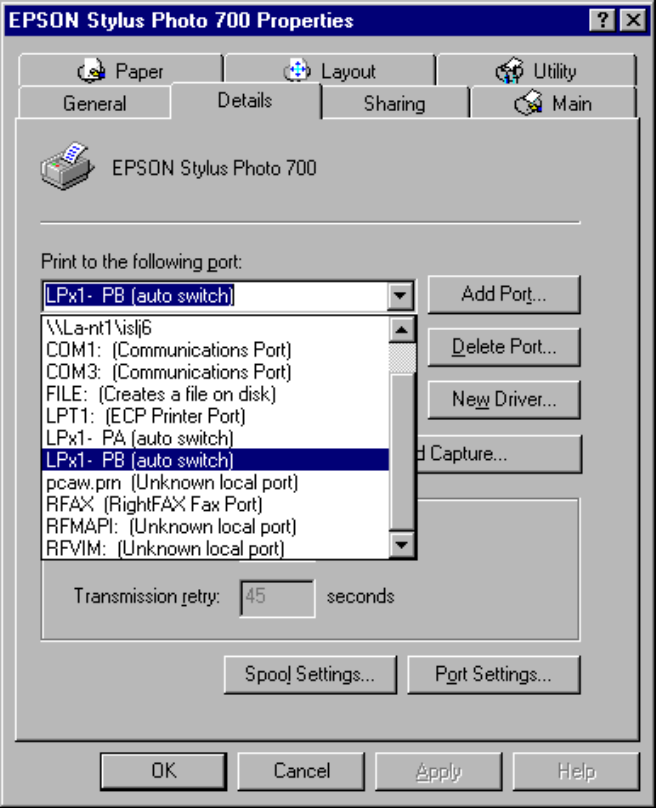Image resolution: width=656 pixels, height=808 pixels.
Task: Close the Properties dialog with X
Action: click(x=633, y=21)
